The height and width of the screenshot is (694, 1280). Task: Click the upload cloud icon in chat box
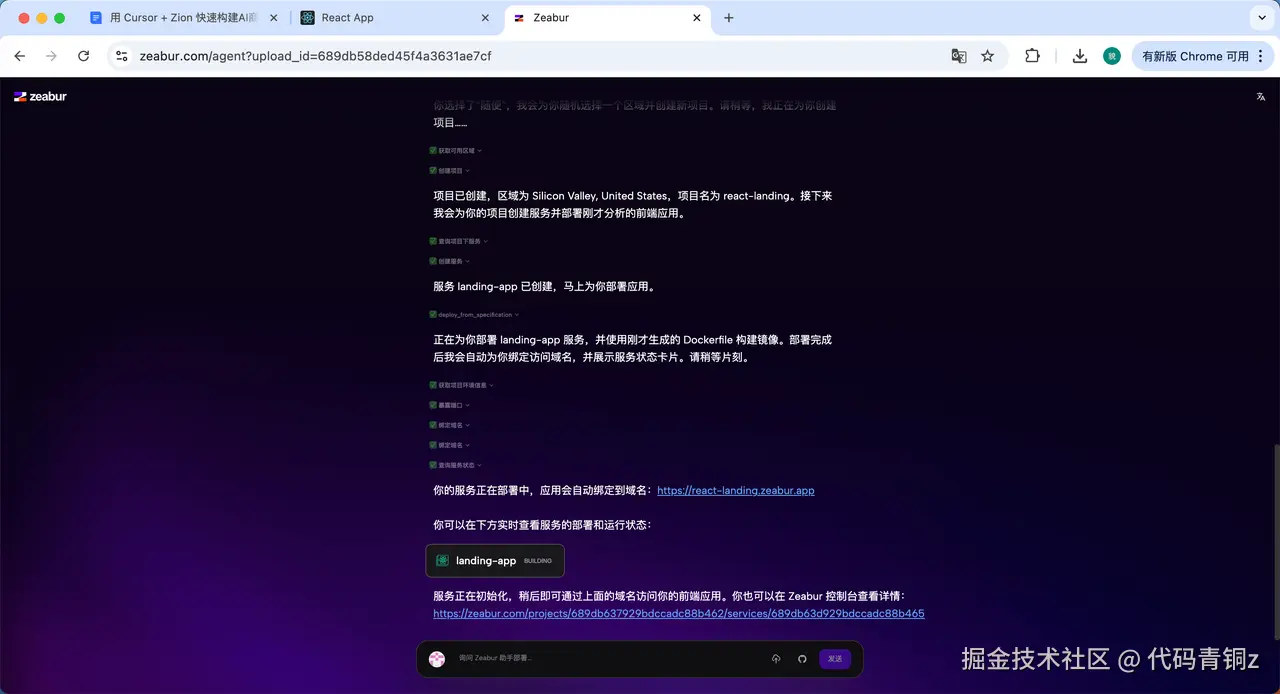[776, 659]
